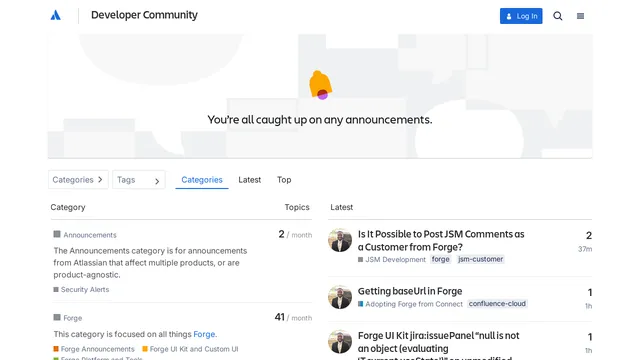This screenshot has width=640, height=360.
Task: Expand the Categories filter dropdown
Action: (78, 180)
